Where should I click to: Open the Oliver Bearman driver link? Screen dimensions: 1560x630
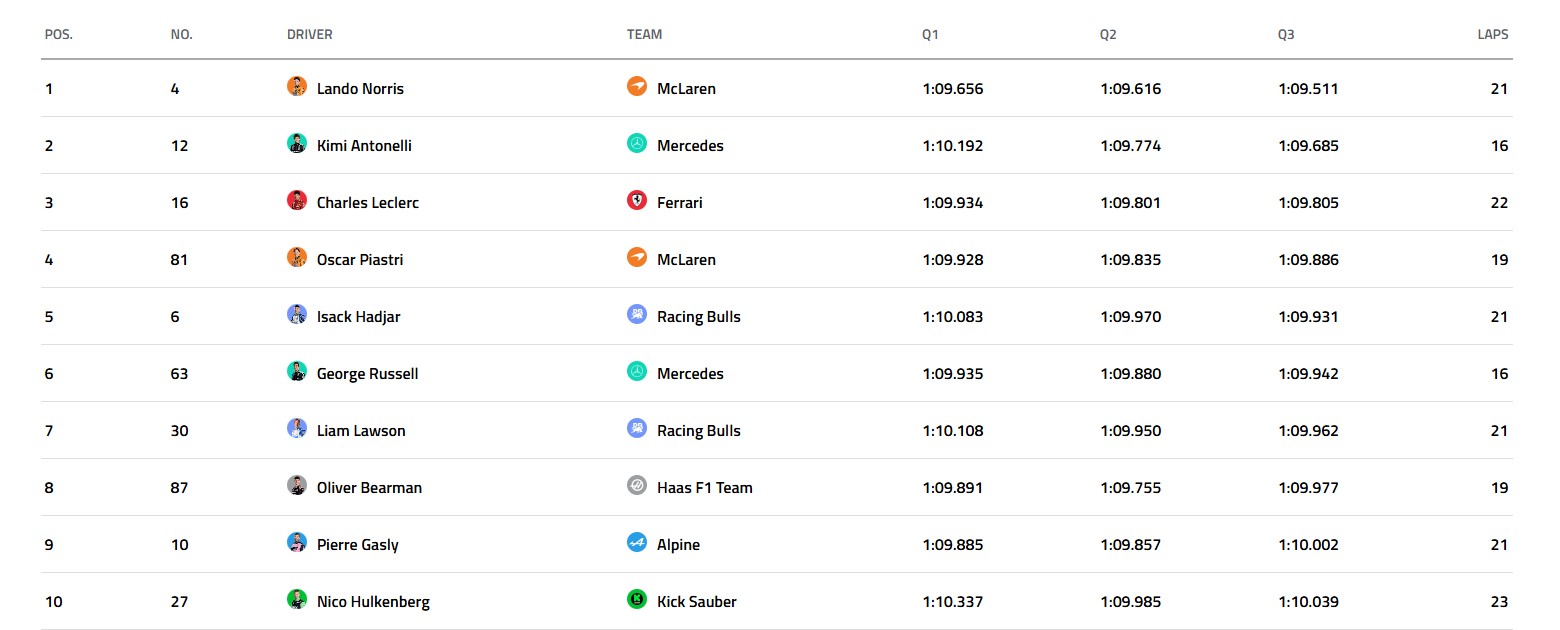pyautogui.click(x=369, y=488)
